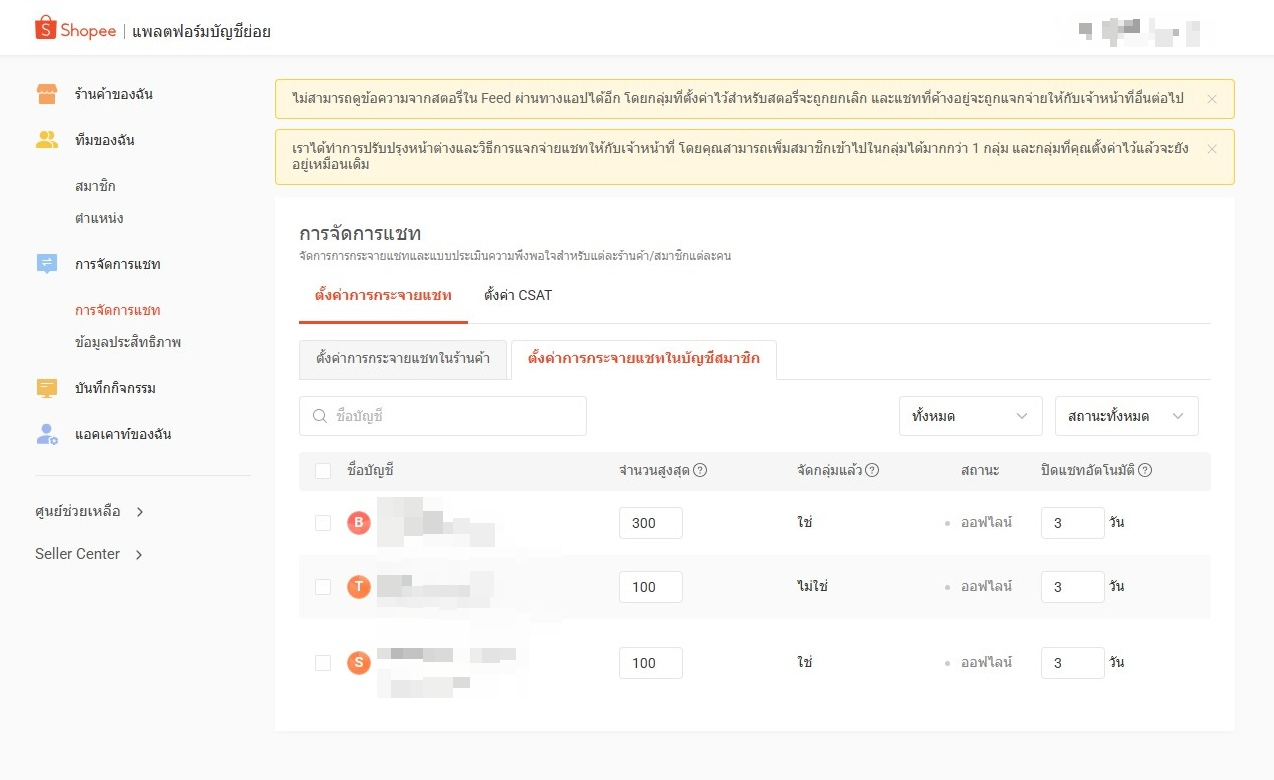Click the Shopee logo
Screen dimensions: 1274x780
(x=75, y=30)
